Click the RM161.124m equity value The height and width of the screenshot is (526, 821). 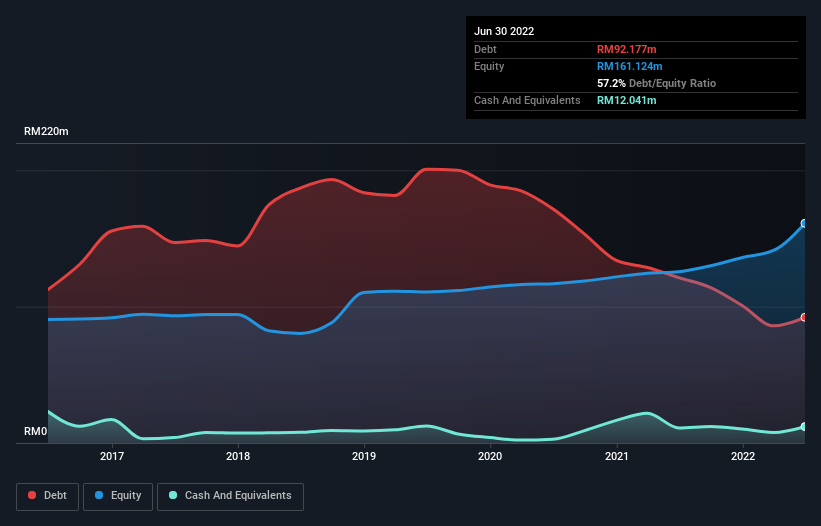coord(630,66)
